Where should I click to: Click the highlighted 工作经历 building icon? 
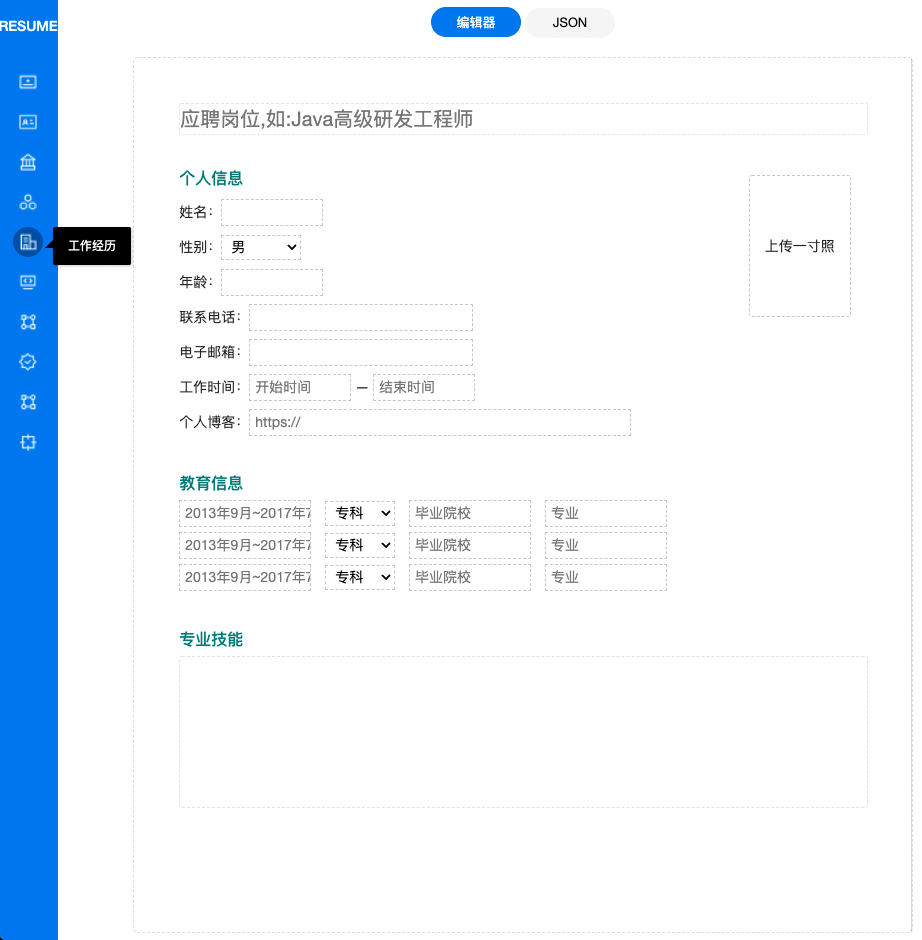coord(28,242)
